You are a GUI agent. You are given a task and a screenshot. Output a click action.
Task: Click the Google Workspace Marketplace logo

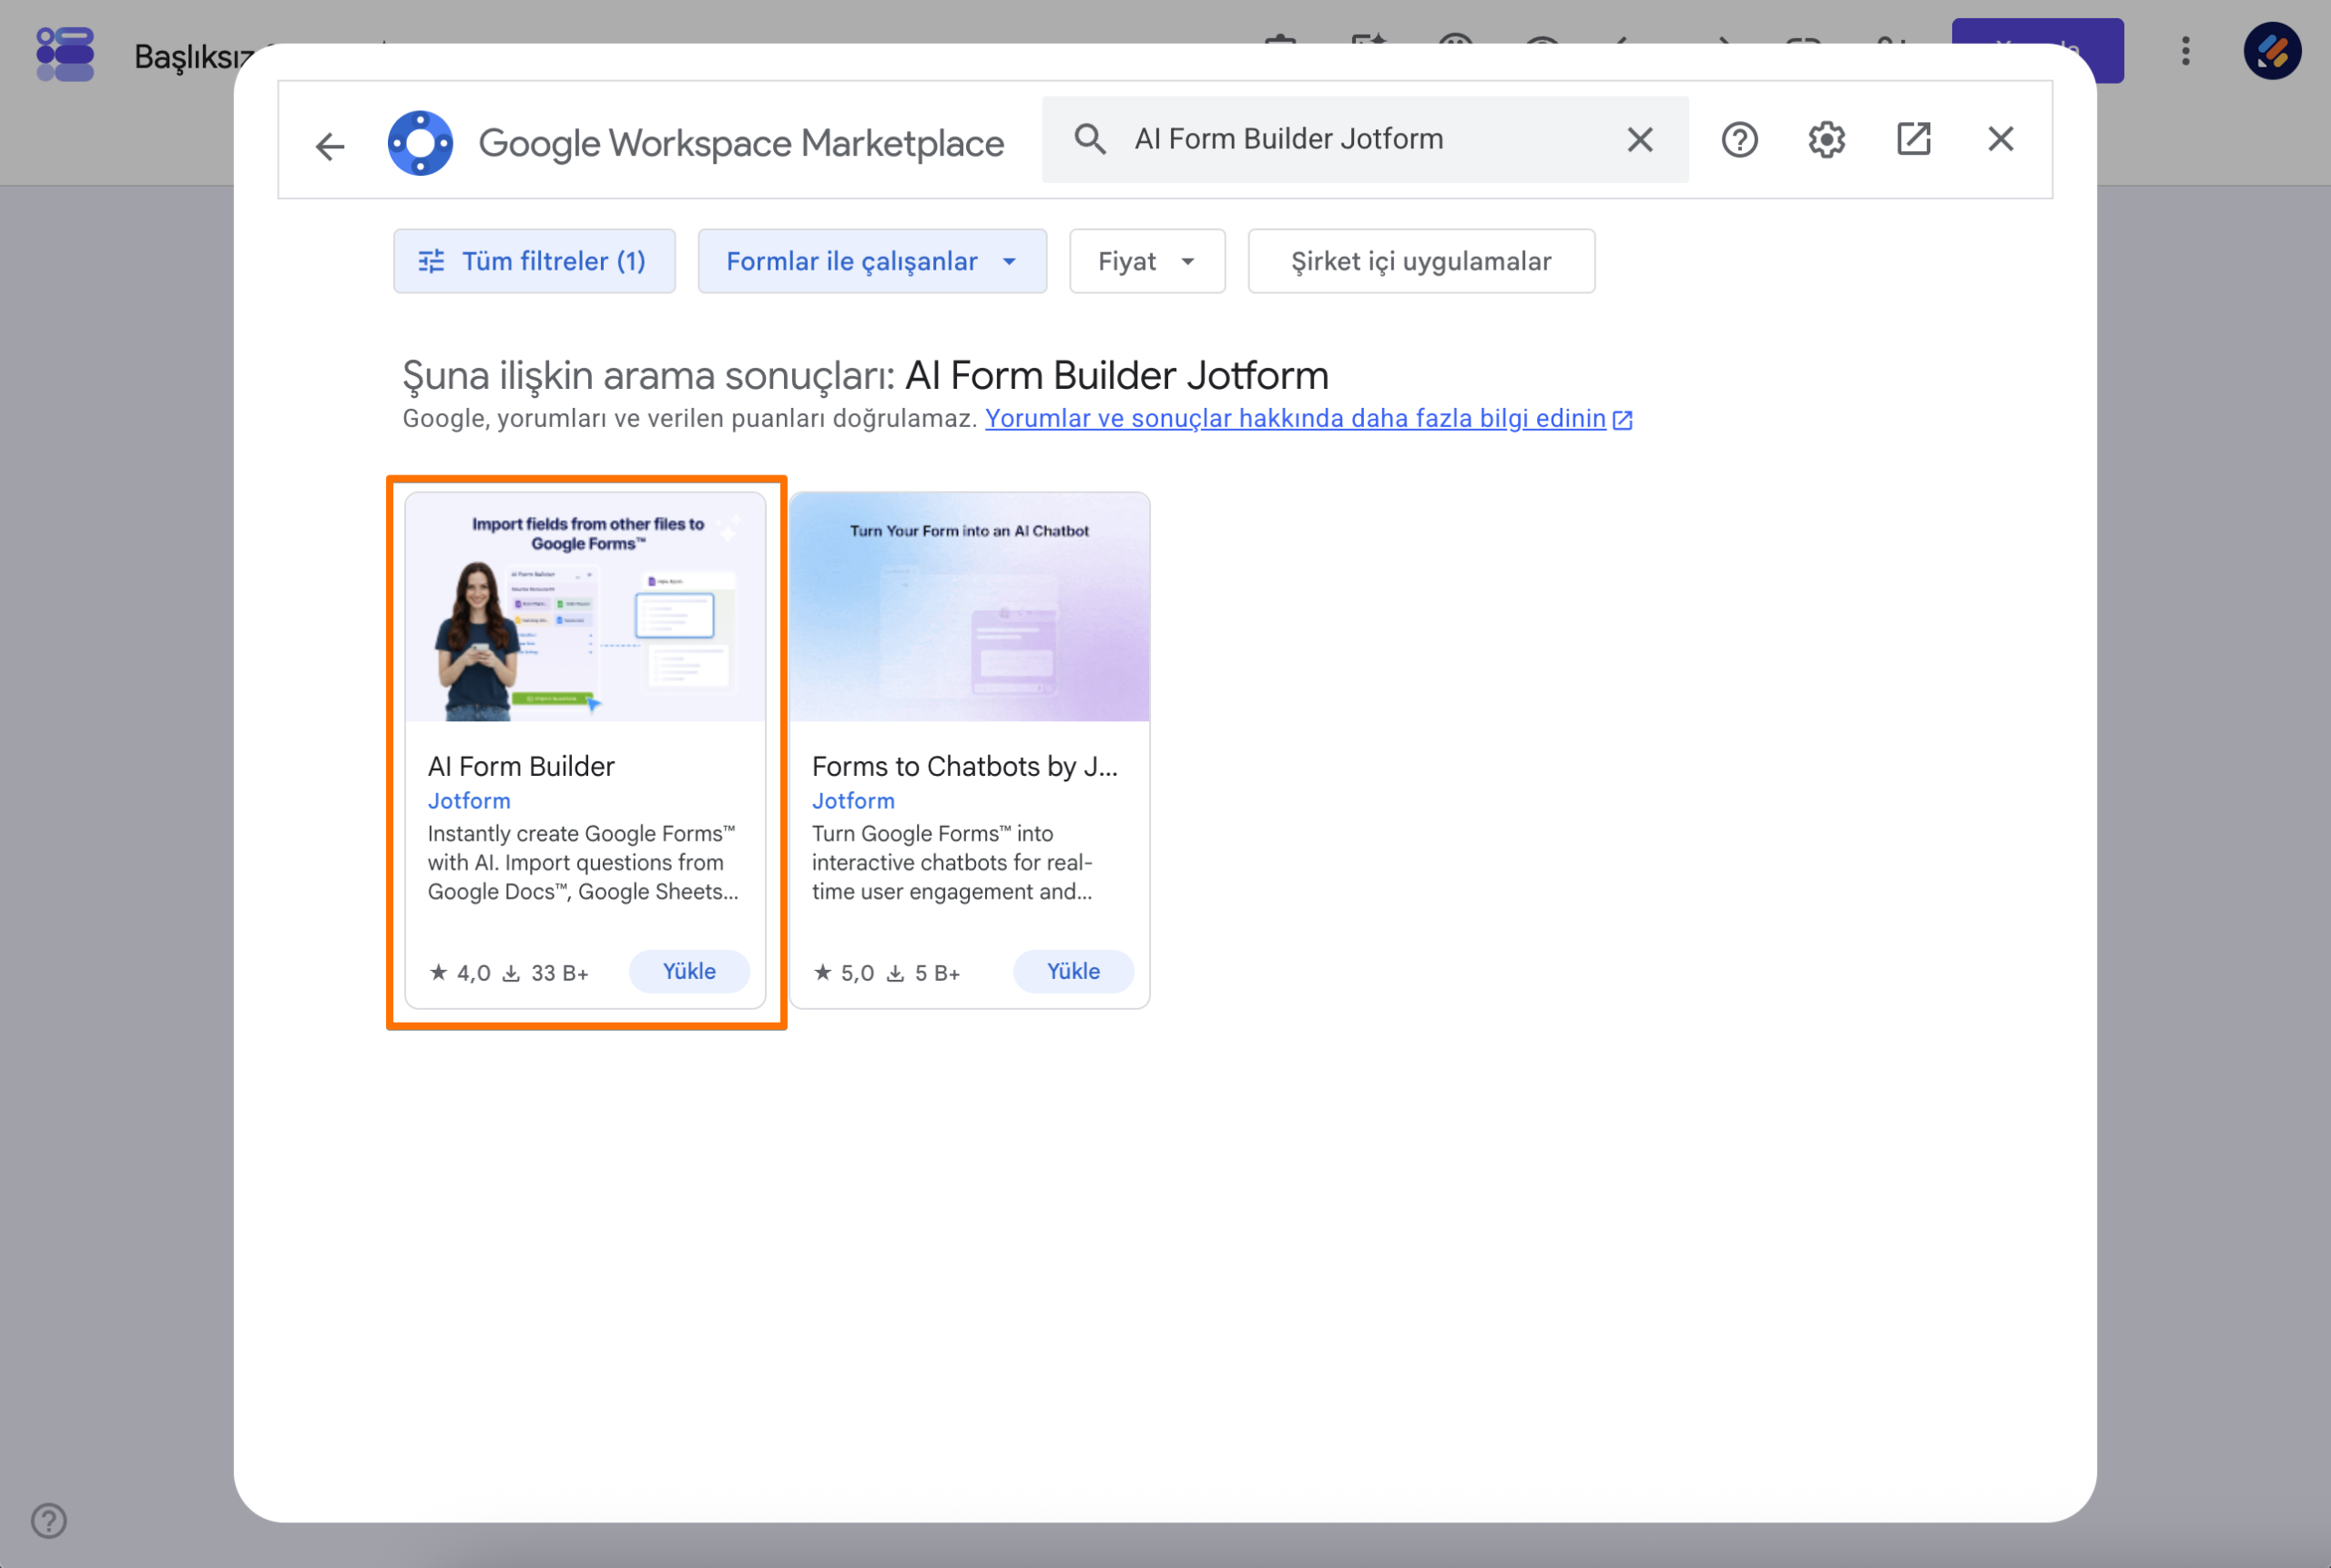click(420, 143)
